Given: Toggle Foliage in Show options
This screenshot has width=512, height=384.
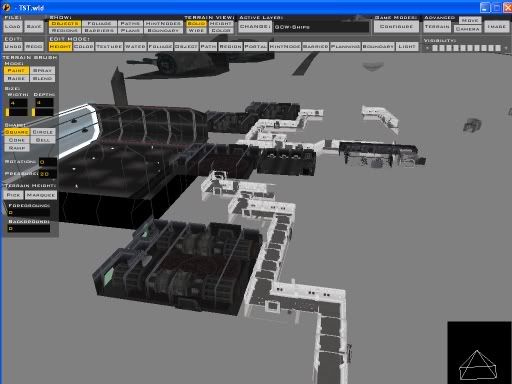Looking at the screenshot, I should point(99,23).
